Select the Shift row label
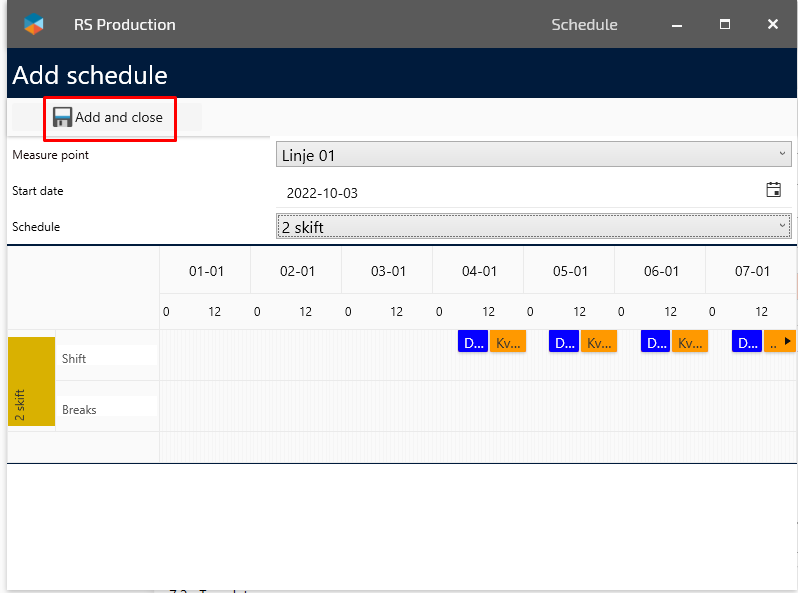This screenshot has height=593, width=798. (75, 358)
